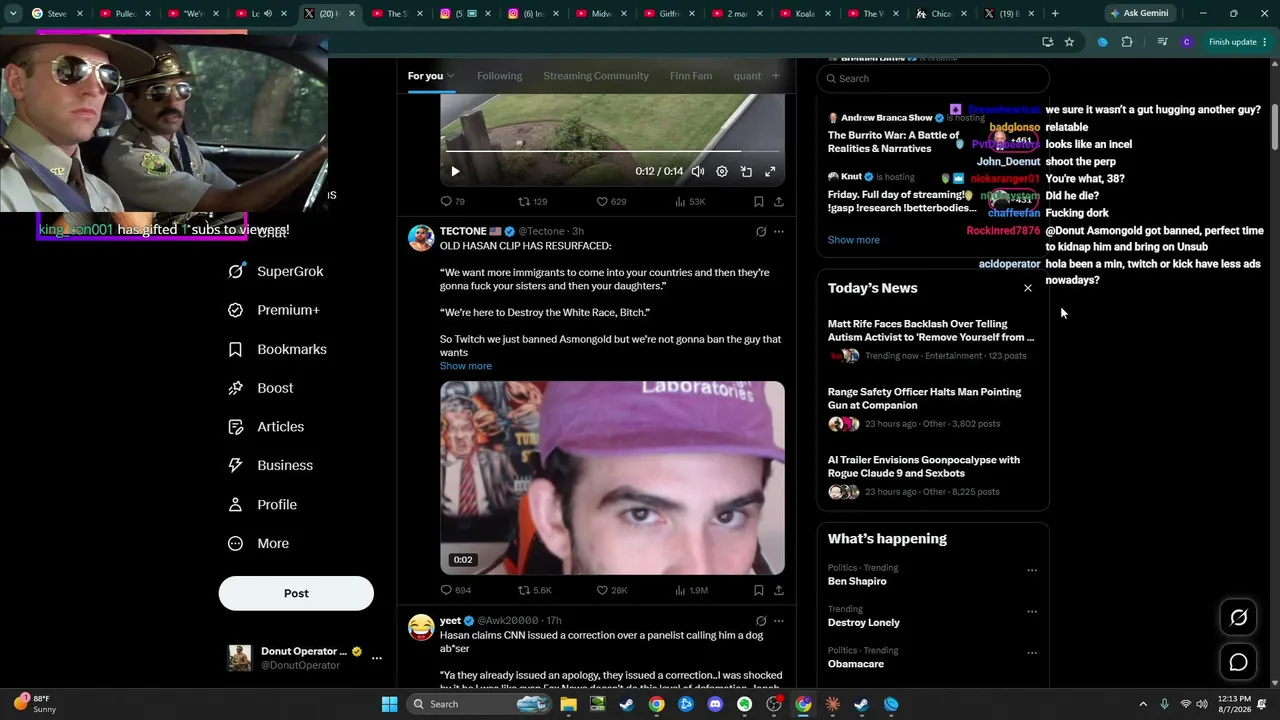This screenshot has height=720, width=1280.
Task: Switch to the Finn Fam tab
Action: tap(691, 76)
